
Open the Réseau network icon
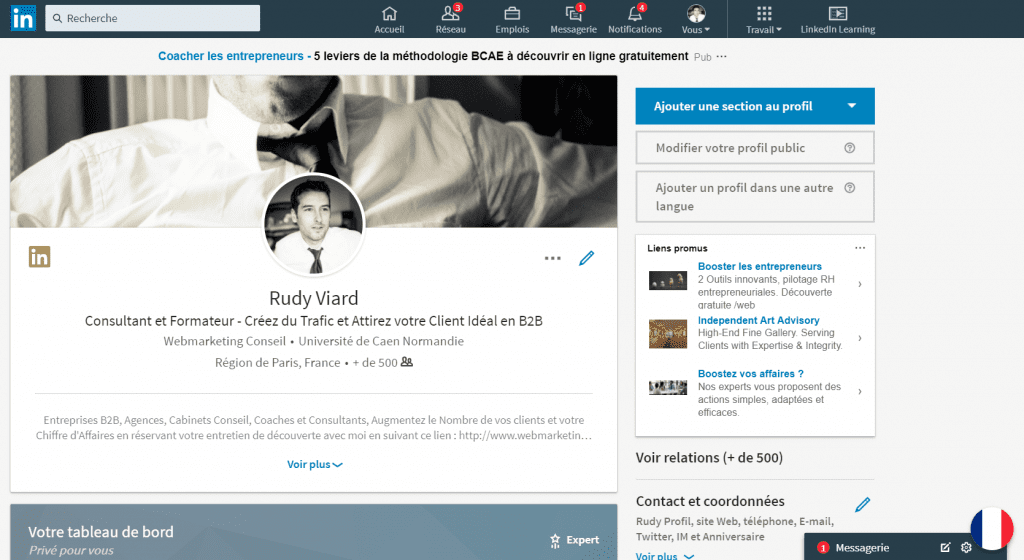[x=451, y=20]
